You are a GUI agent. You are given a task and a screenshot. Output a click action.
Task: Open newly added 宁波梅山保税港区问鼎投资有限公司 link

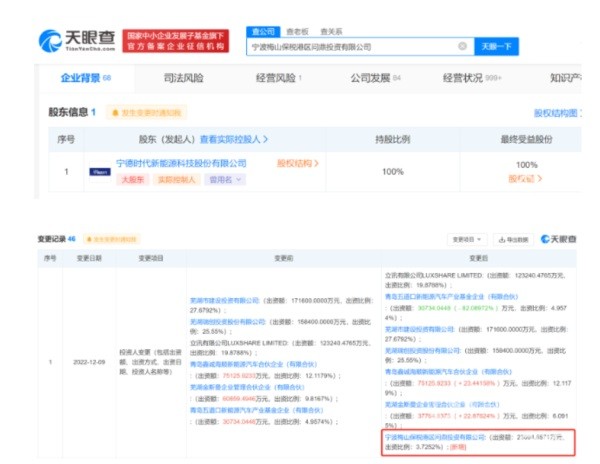coord(435,437)
